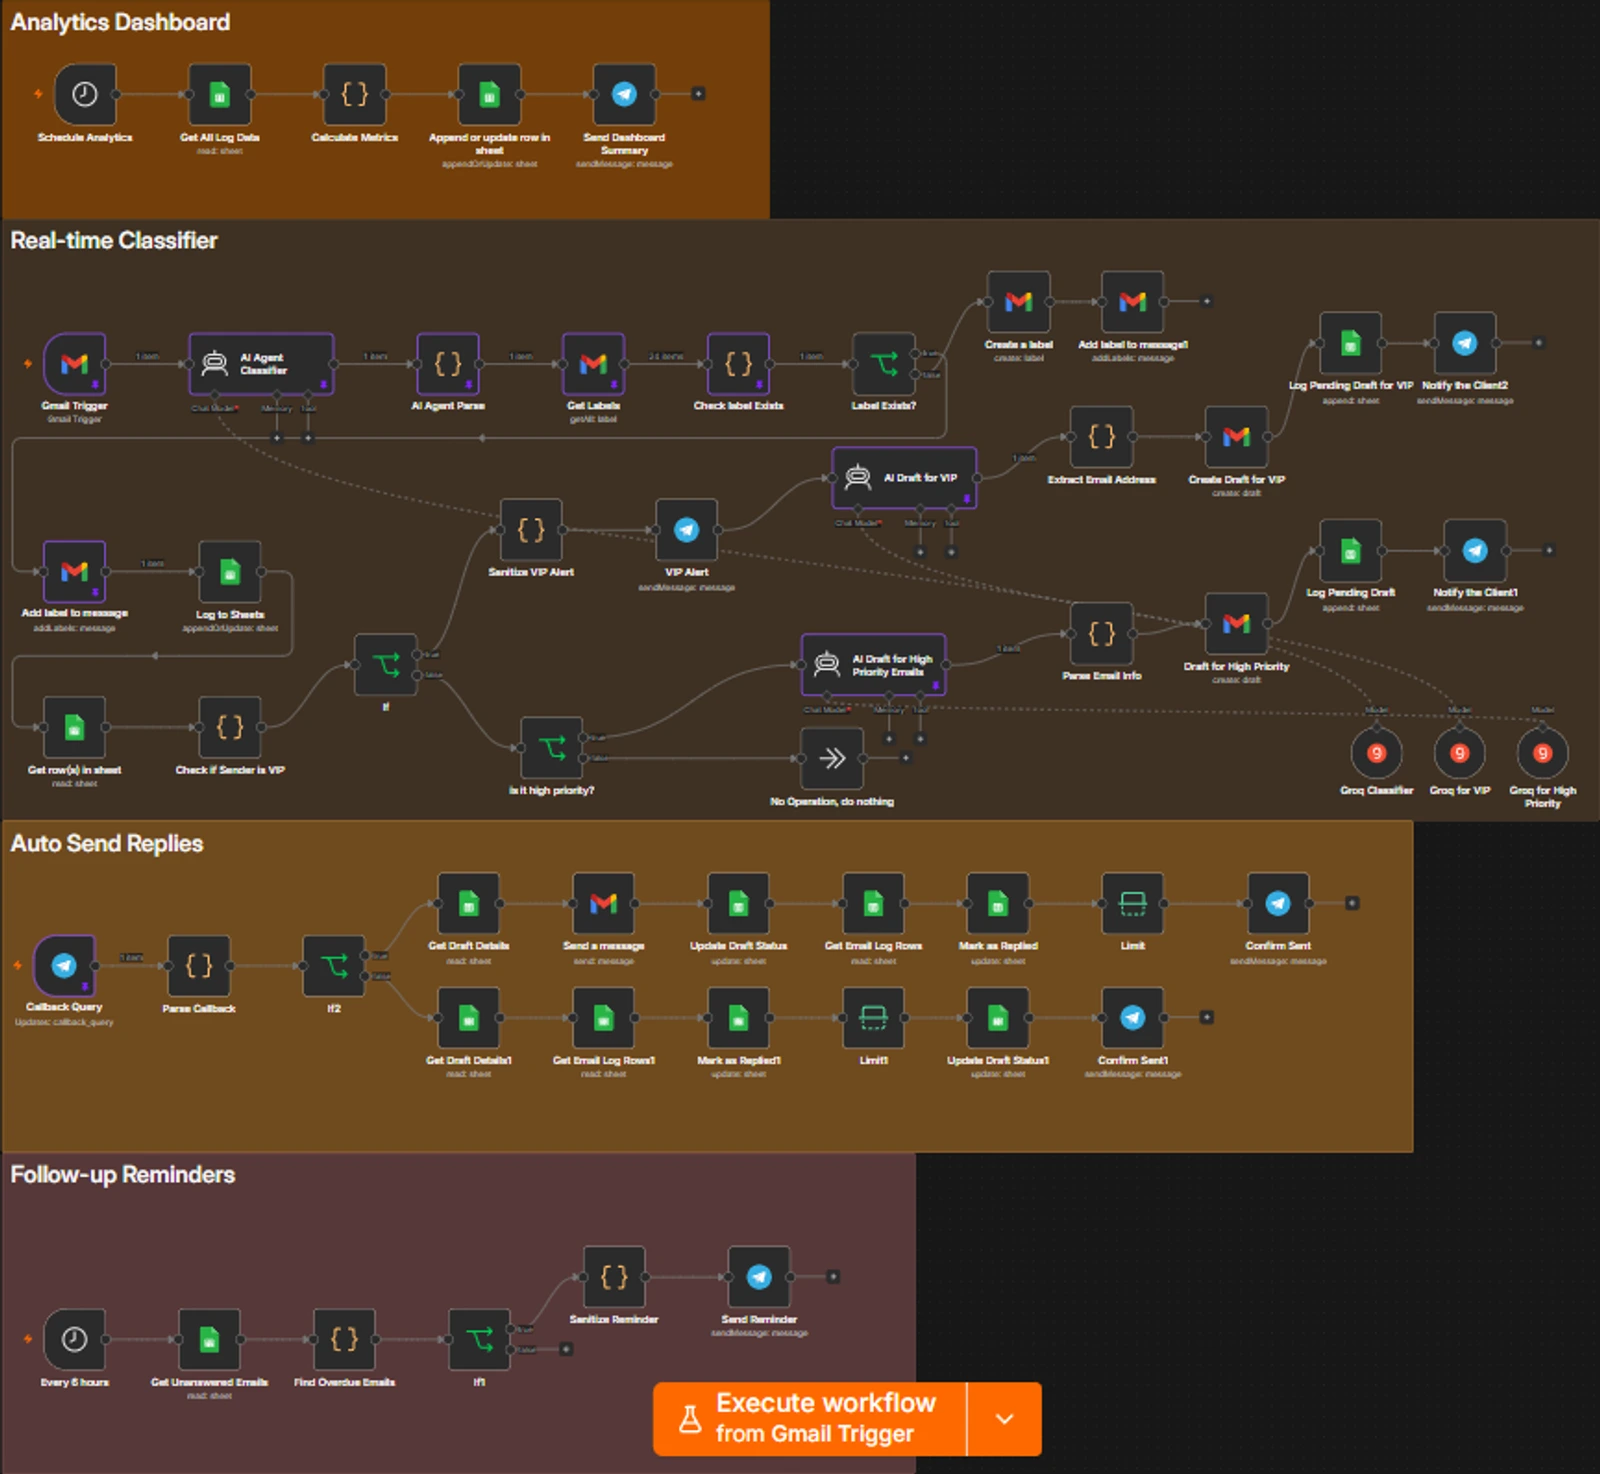Select the Groq Classifier model node
The image size is (1600, 1474).
(x=1376, y=753)
